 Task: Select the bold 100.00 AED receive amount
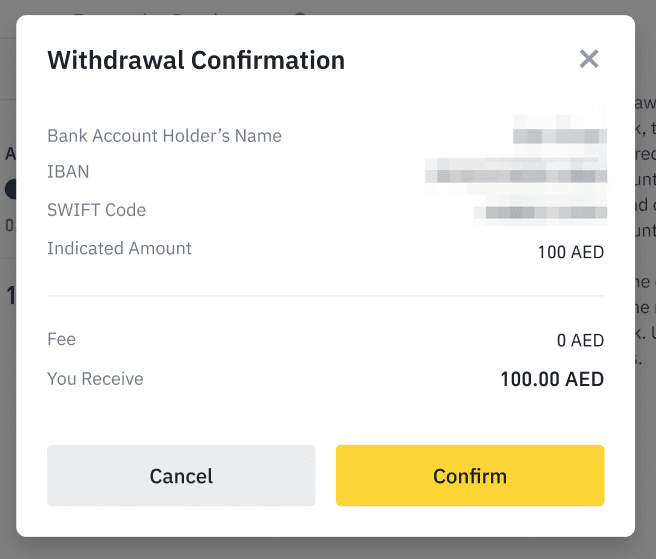click(552, 380)
